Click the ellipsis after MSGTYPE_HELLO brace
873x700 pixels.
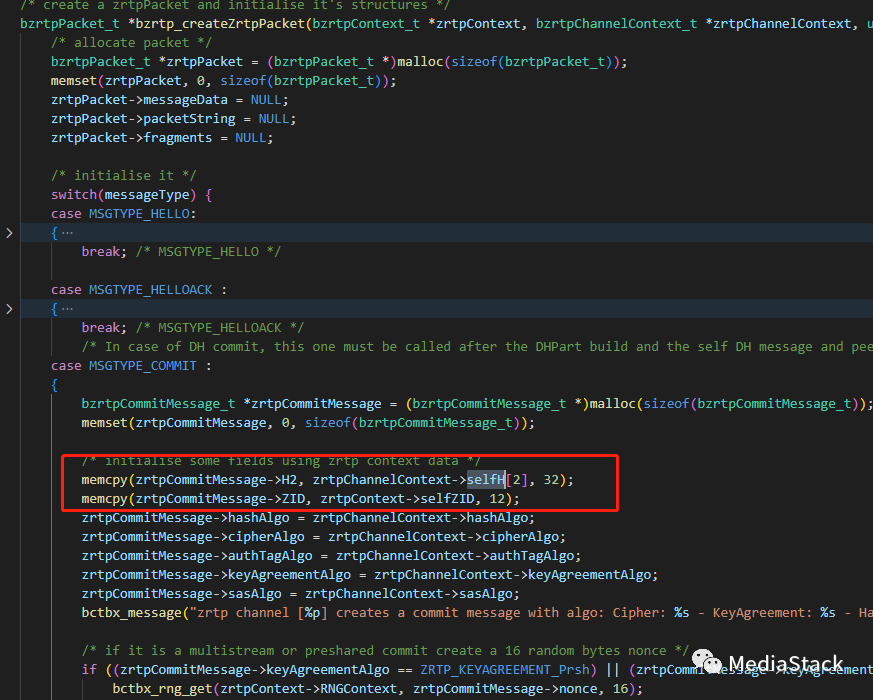tap(67, 233)
